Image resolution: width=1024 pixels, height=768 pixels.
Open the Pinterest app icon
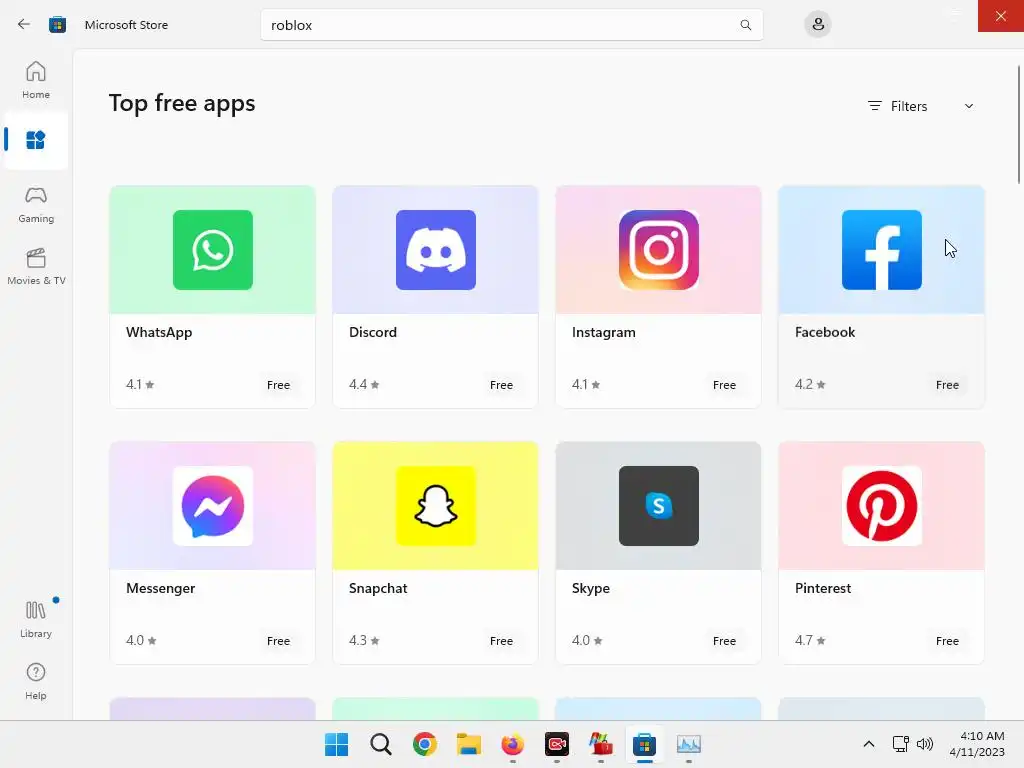[x=882, y=505]
